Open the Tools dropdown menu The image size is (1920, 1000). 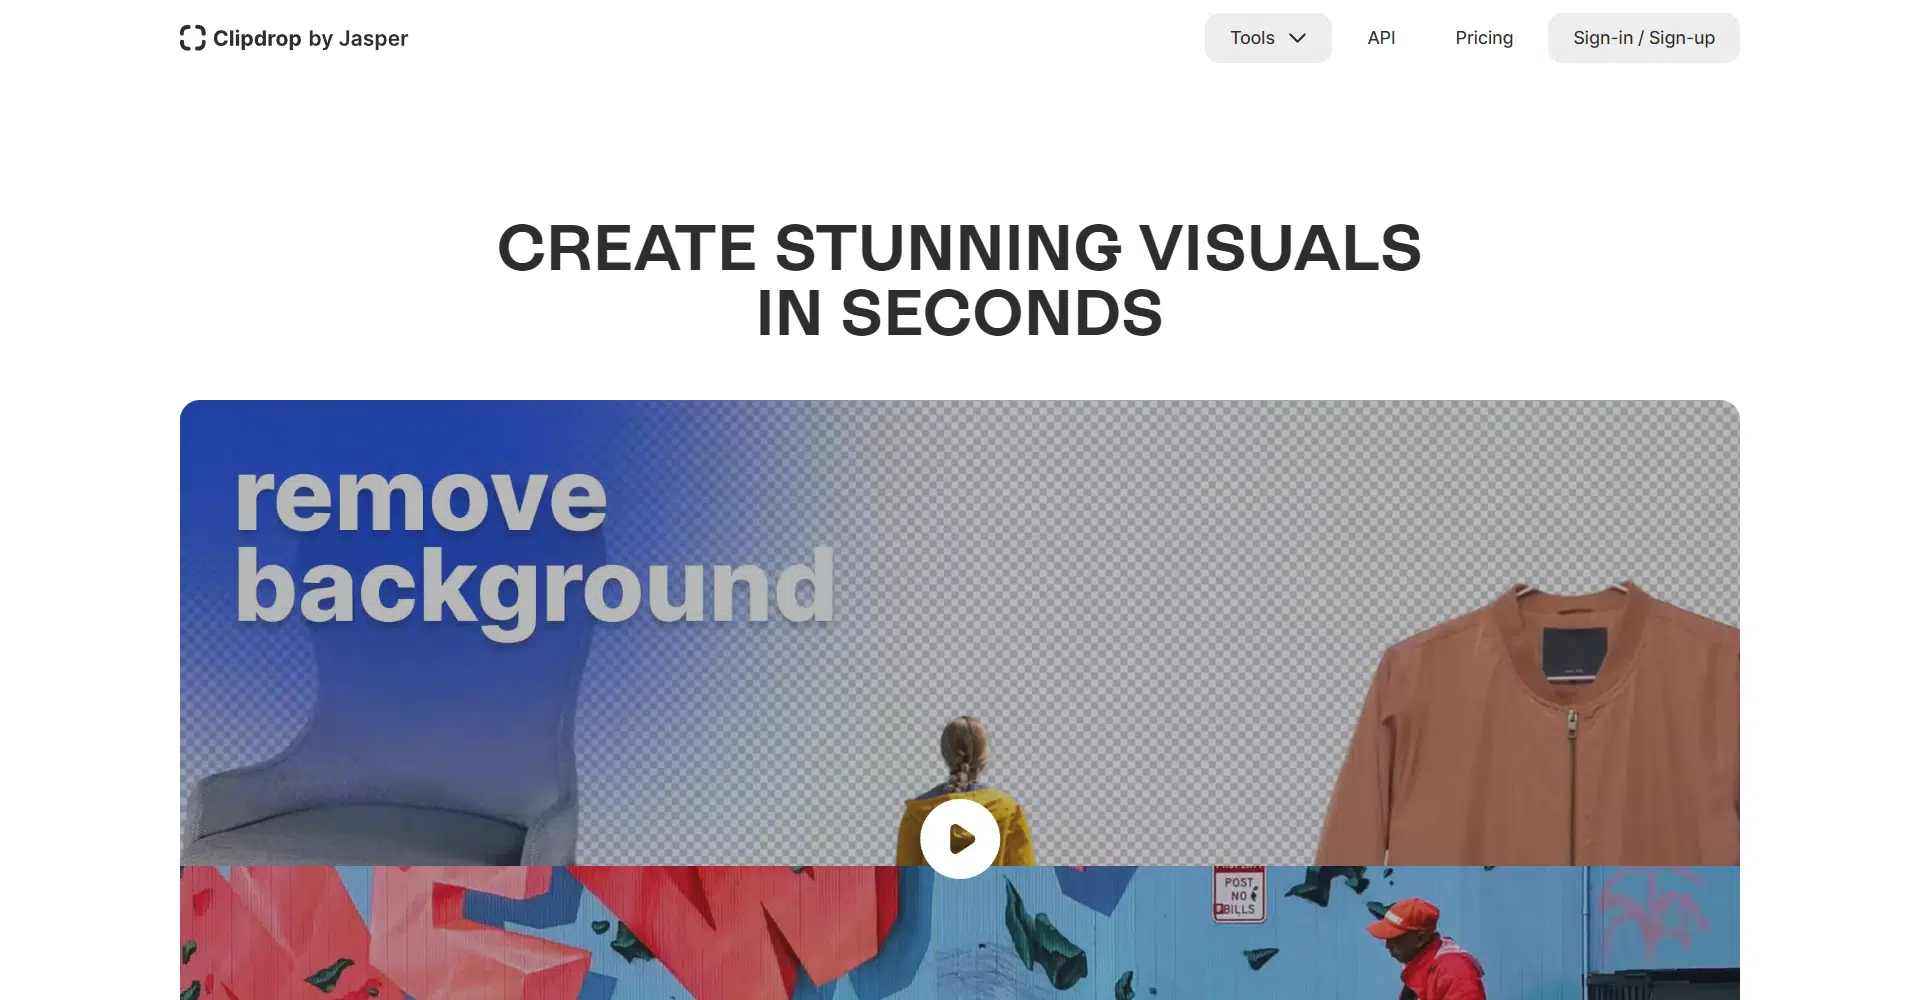(1252, 38)
